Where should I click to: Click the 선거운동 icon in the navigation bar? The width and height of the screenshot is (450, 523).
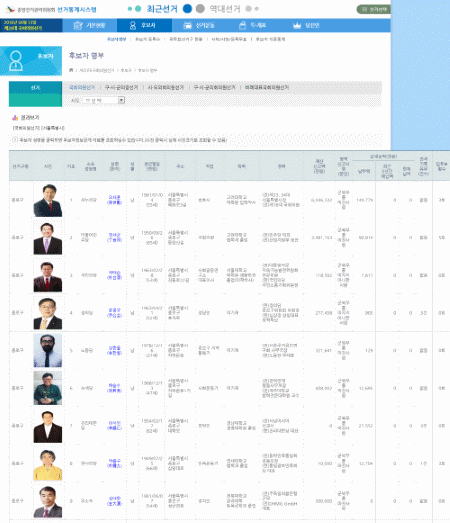pyautogui.click(x=188, y=25)
